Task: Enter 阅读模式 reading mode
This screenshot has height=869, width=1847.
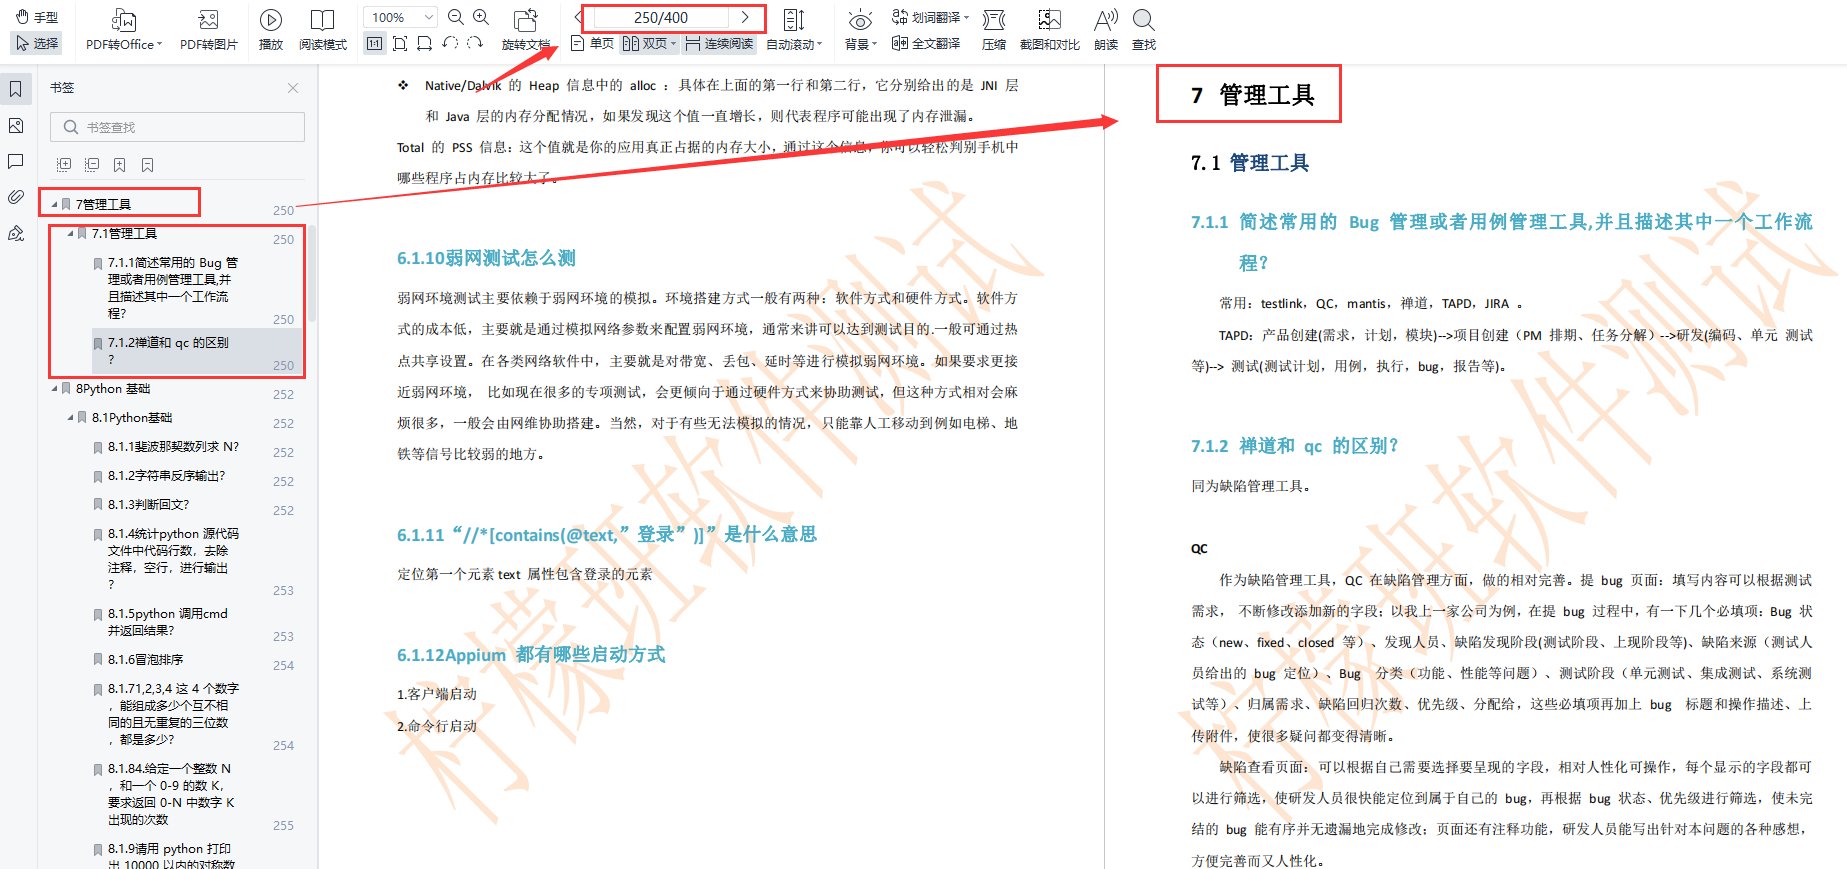Action: click(322, 31)
